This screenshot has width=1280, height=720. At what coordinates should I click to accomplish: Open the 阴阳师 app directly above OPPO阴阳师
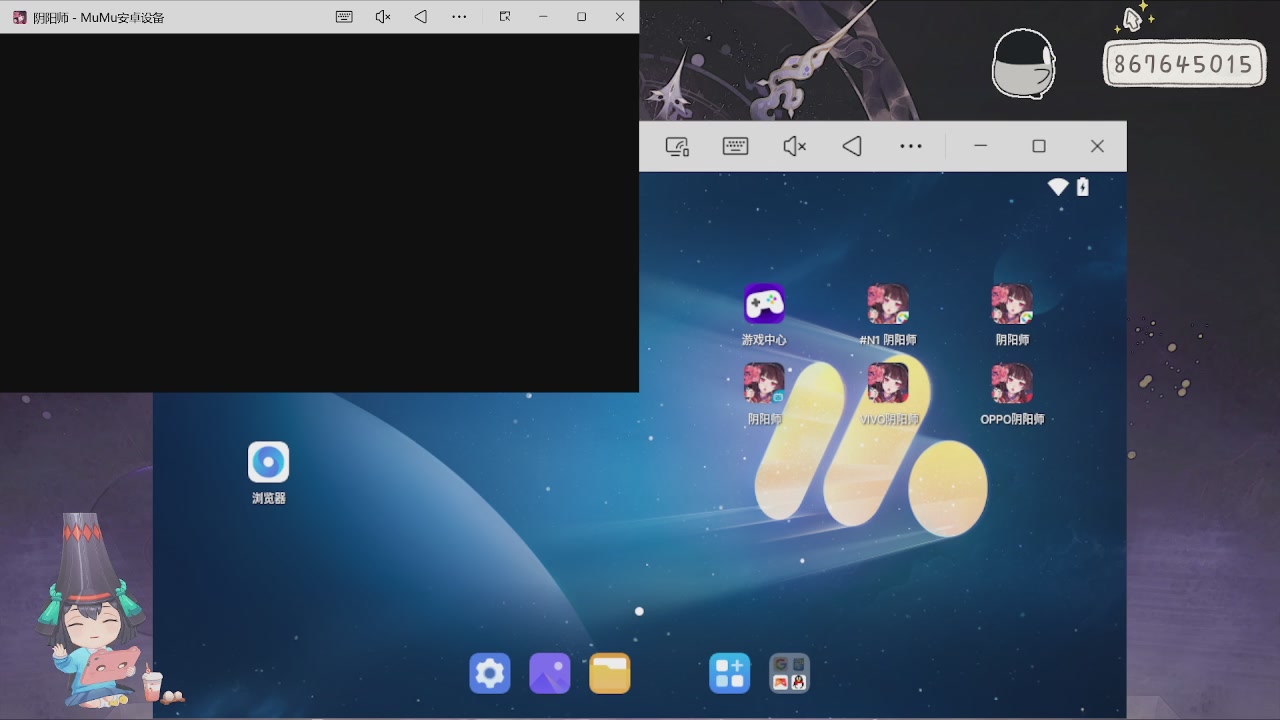(1012, 305)
